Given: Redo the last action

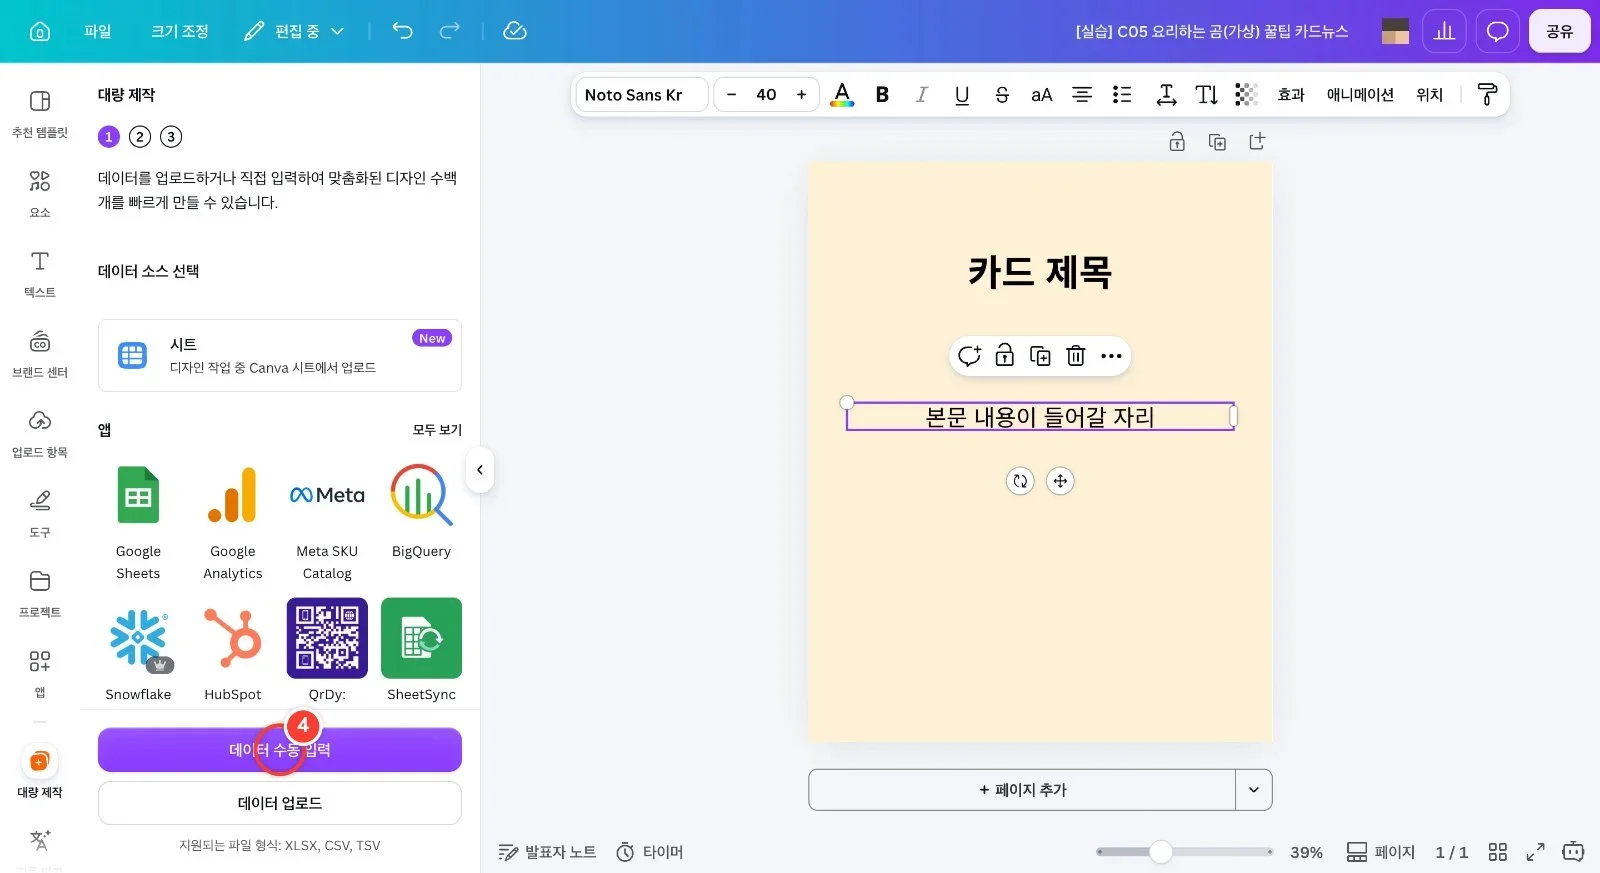Looking at the screenshot, I should pyautogui.click(x=450, y=31).
